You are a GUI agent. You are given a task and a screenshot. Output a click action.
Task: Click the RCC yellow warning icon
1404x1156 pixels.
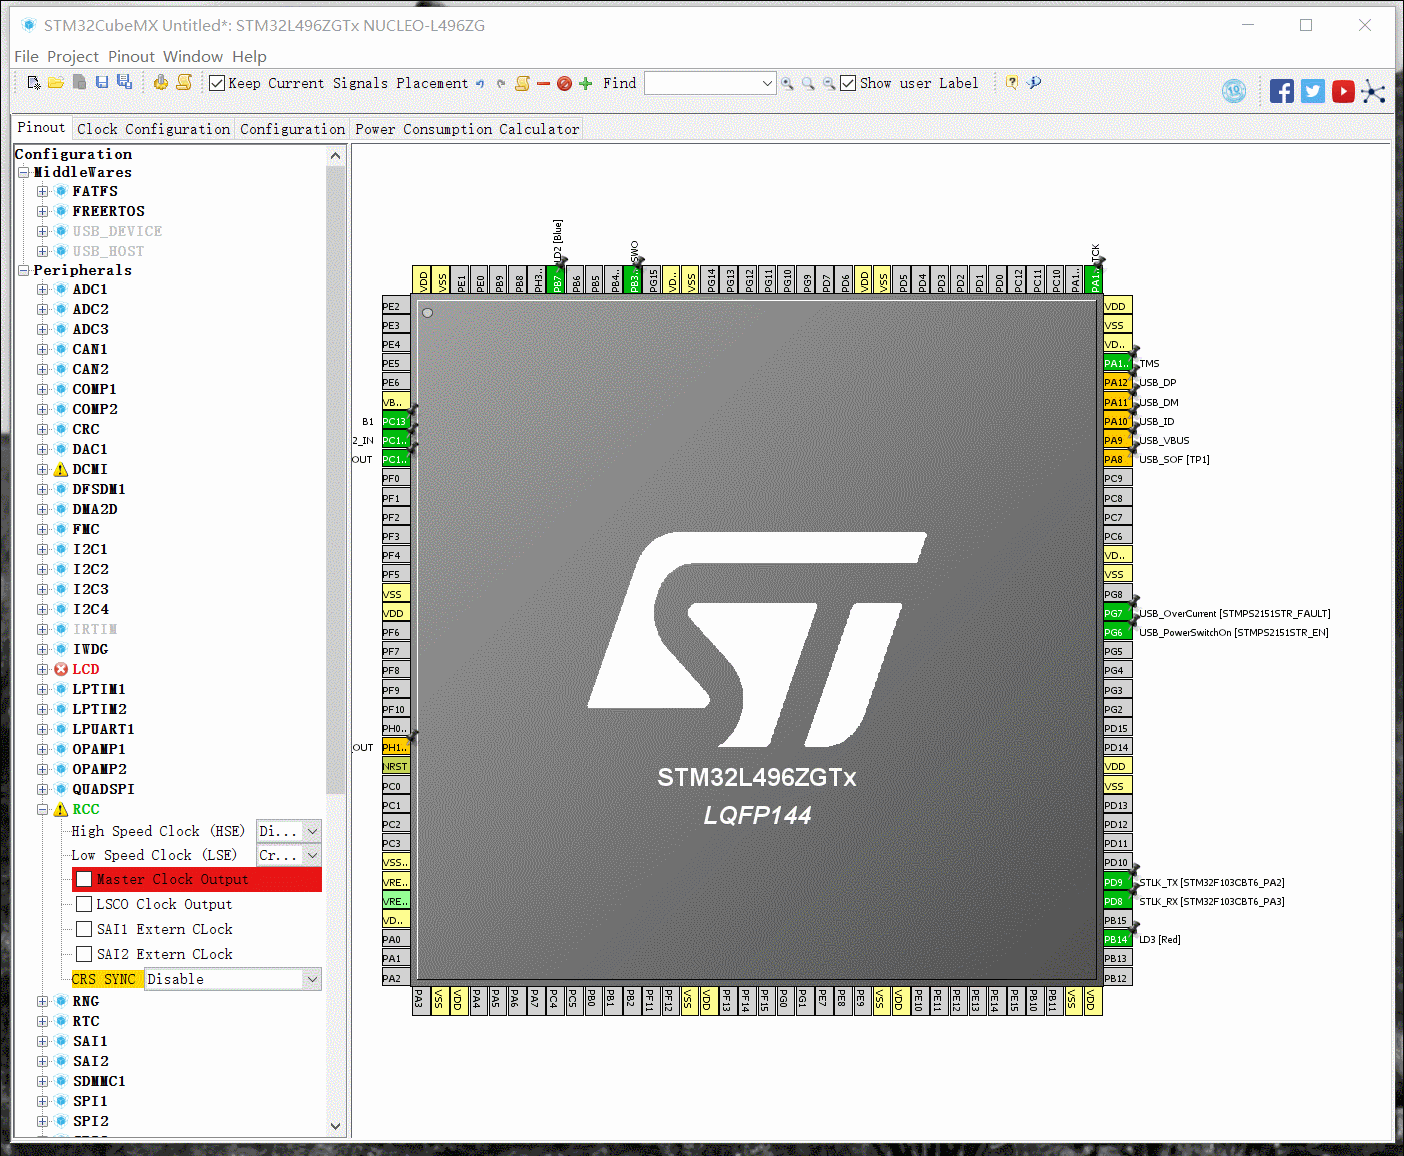(x=61, y=809)
